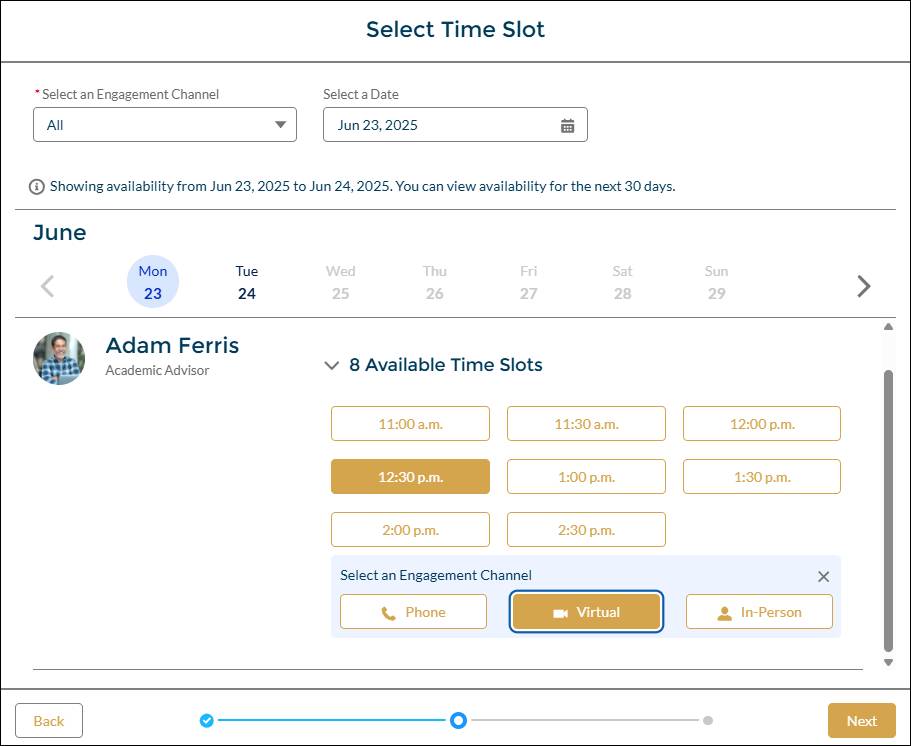
Task: Click the completed first progress step
Action: click(x=206, y=720)
